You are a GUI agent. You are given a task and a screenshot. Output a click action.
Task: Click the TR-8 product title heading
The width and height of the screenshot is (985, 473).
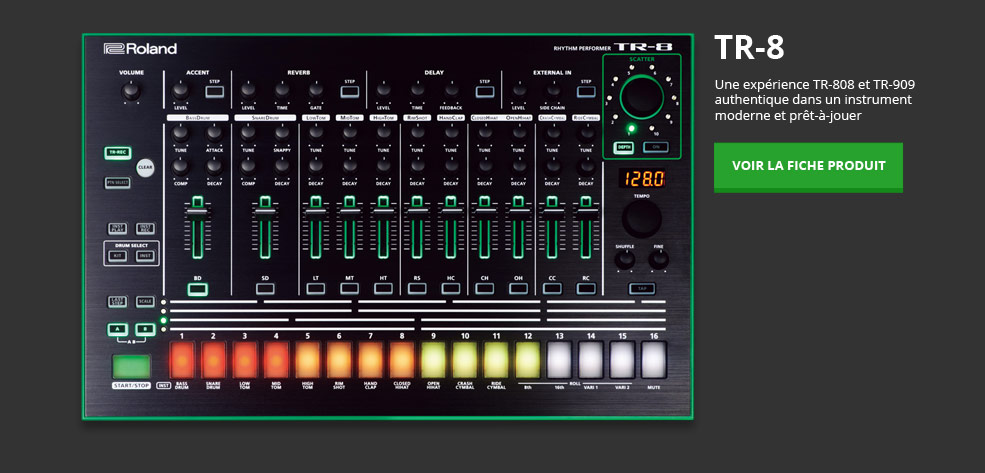(749, 46)
